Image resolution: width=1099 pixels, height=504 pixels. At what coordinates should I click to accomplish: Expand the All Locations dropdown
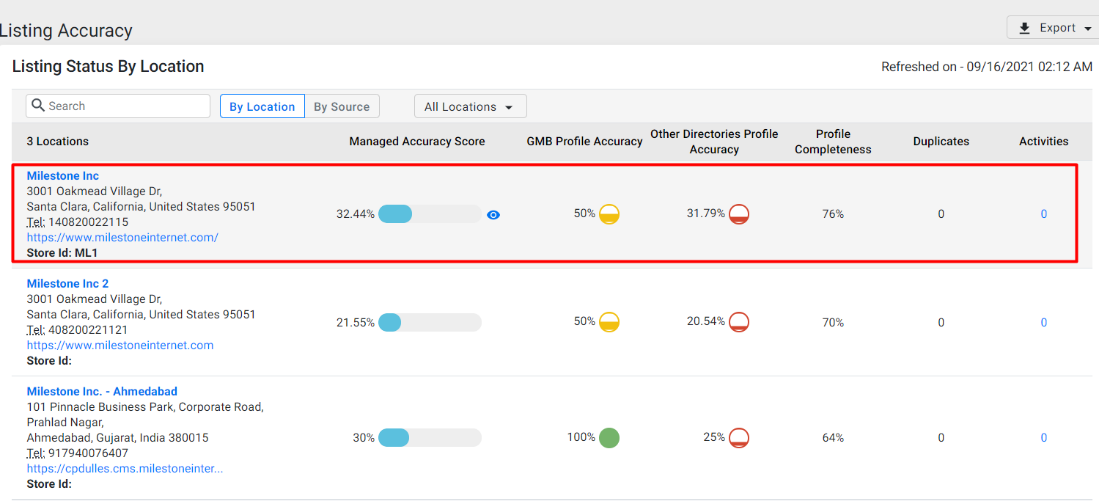470,107
